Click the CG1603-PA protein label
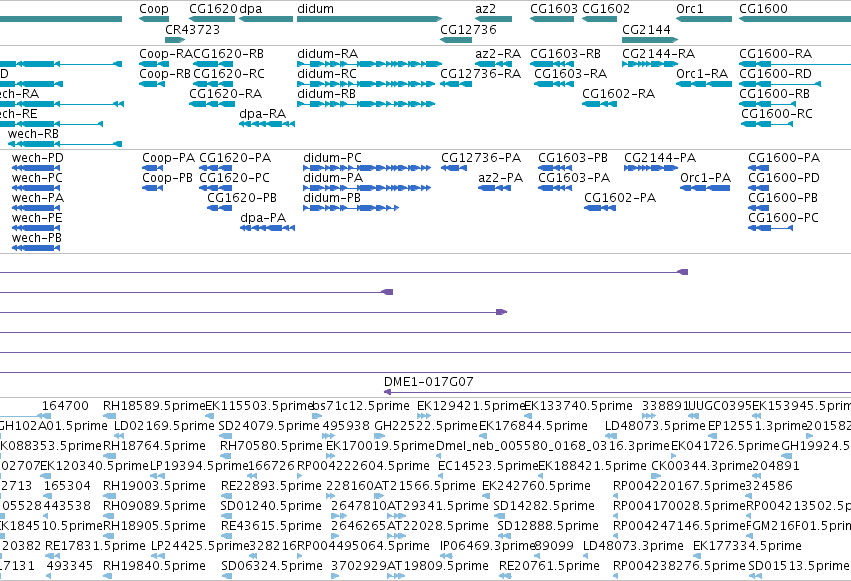Screen dimensions: 851x581 tap(574, 178)
